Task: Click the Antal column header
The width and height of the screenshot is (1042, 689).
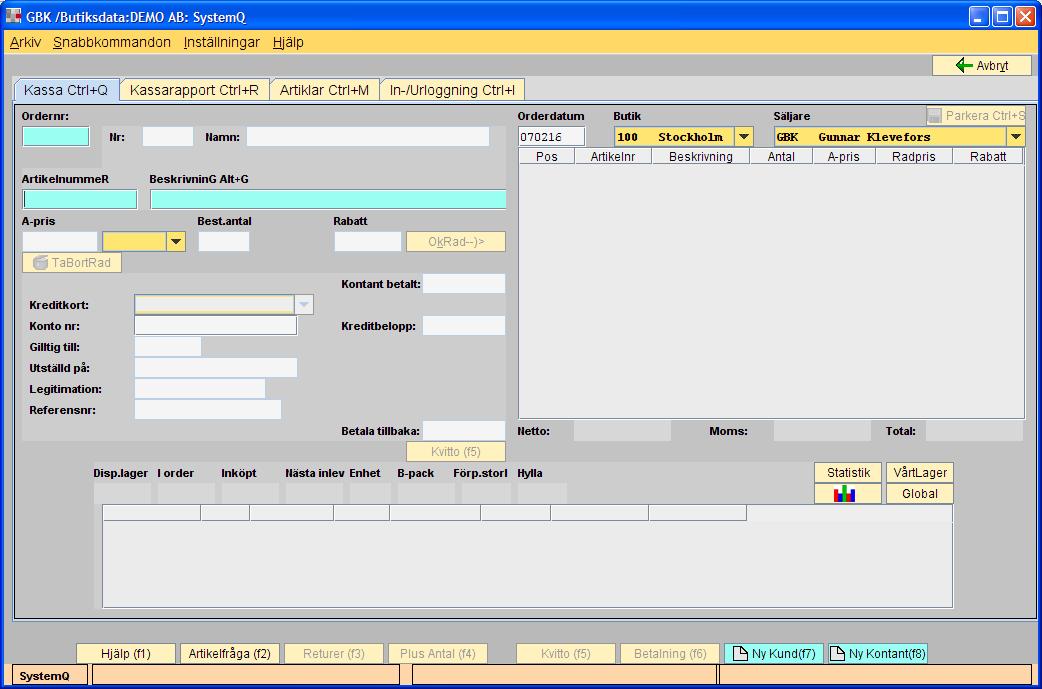Action: 781,157
